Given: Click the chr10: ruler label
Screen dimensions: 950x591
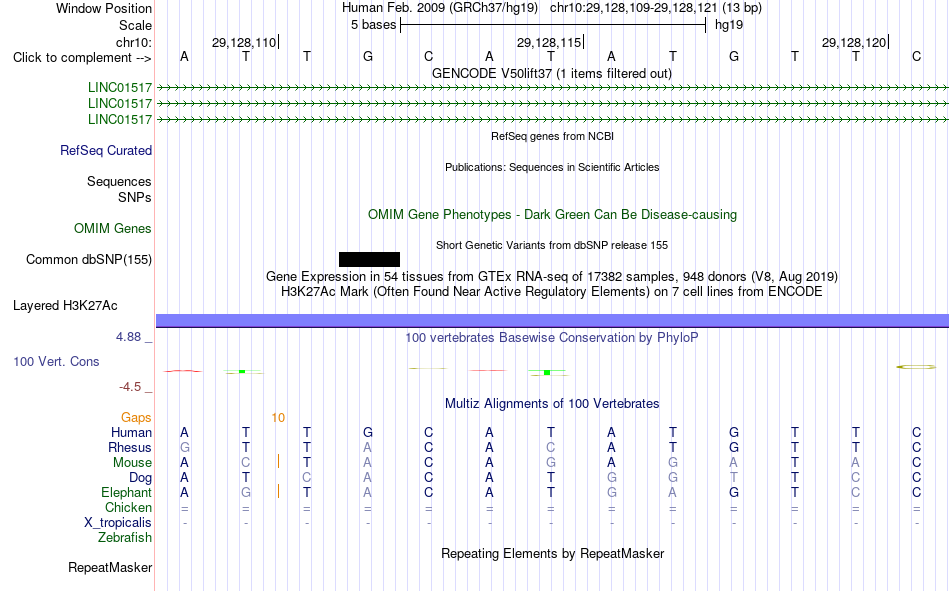Looking at the screenshot, I should [x=134, y=42].
